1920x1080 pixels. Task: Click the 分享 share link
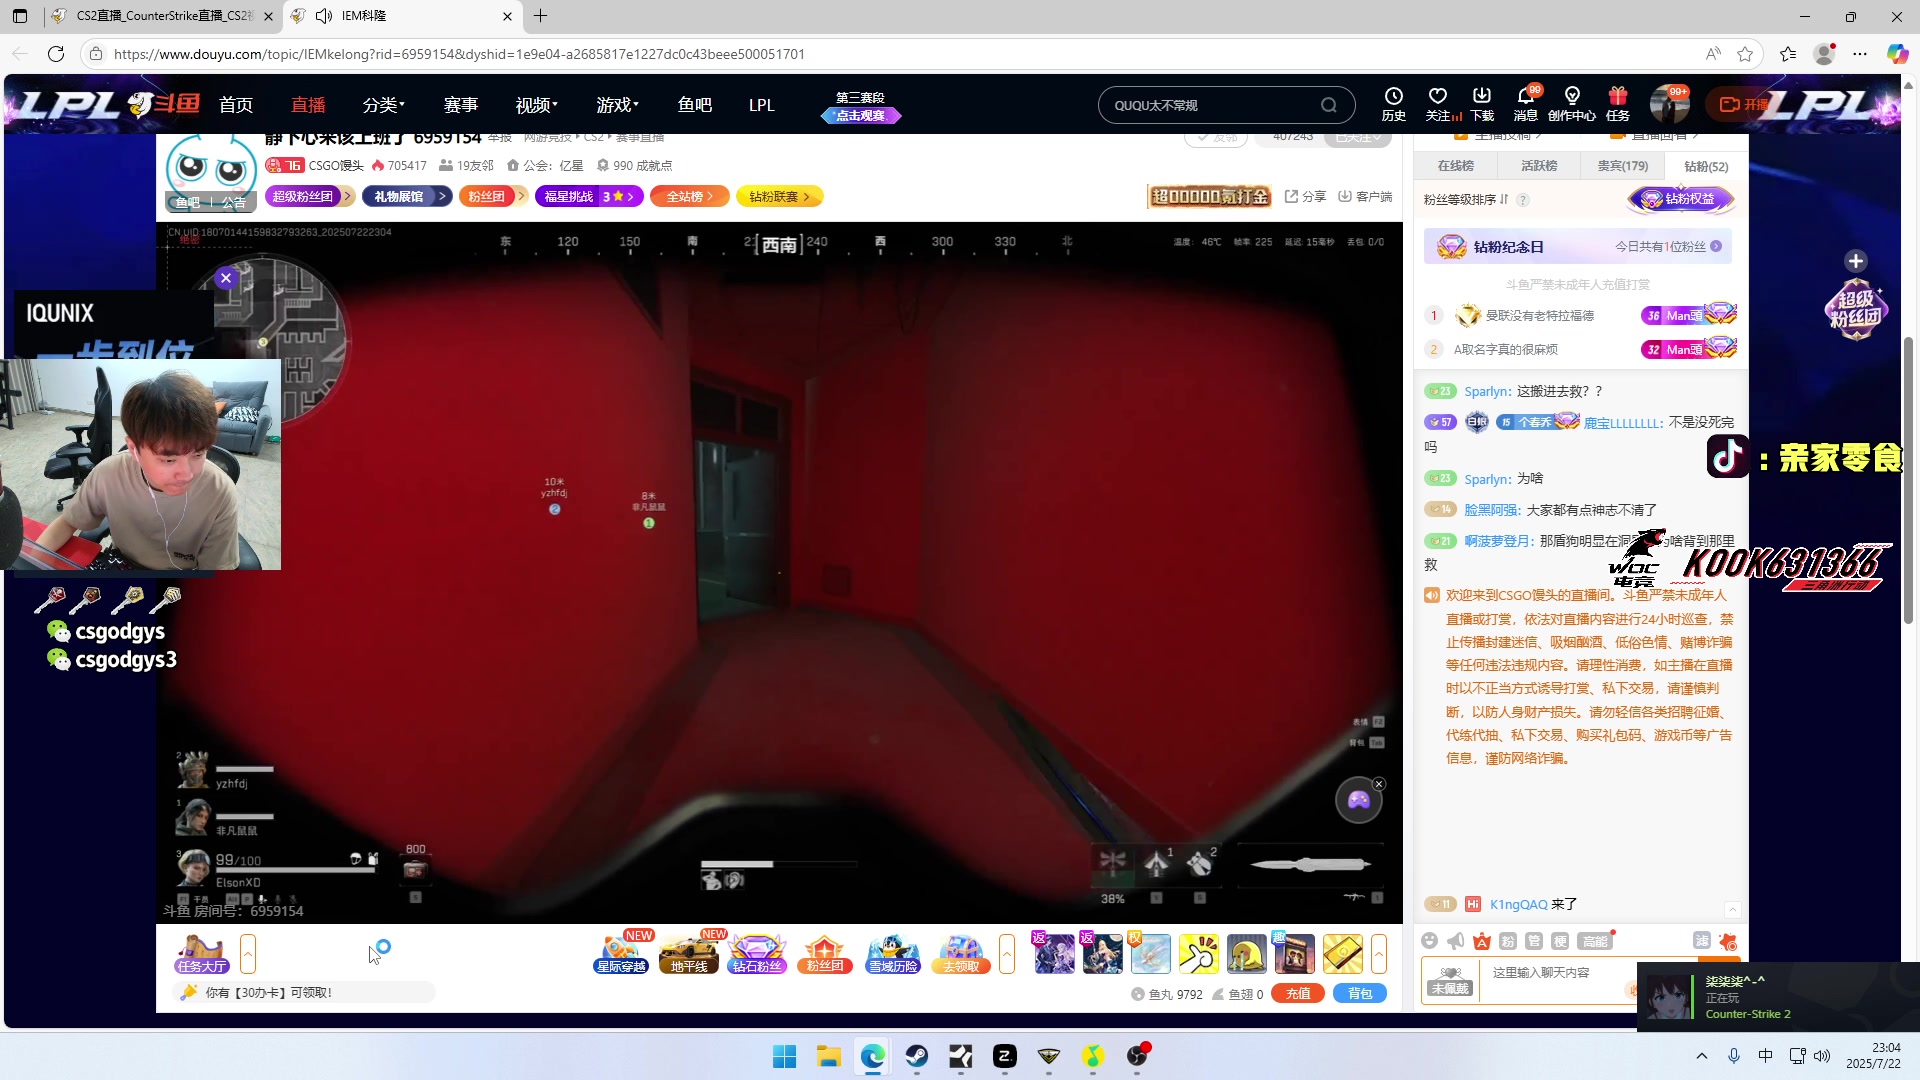click(1306, 197)
